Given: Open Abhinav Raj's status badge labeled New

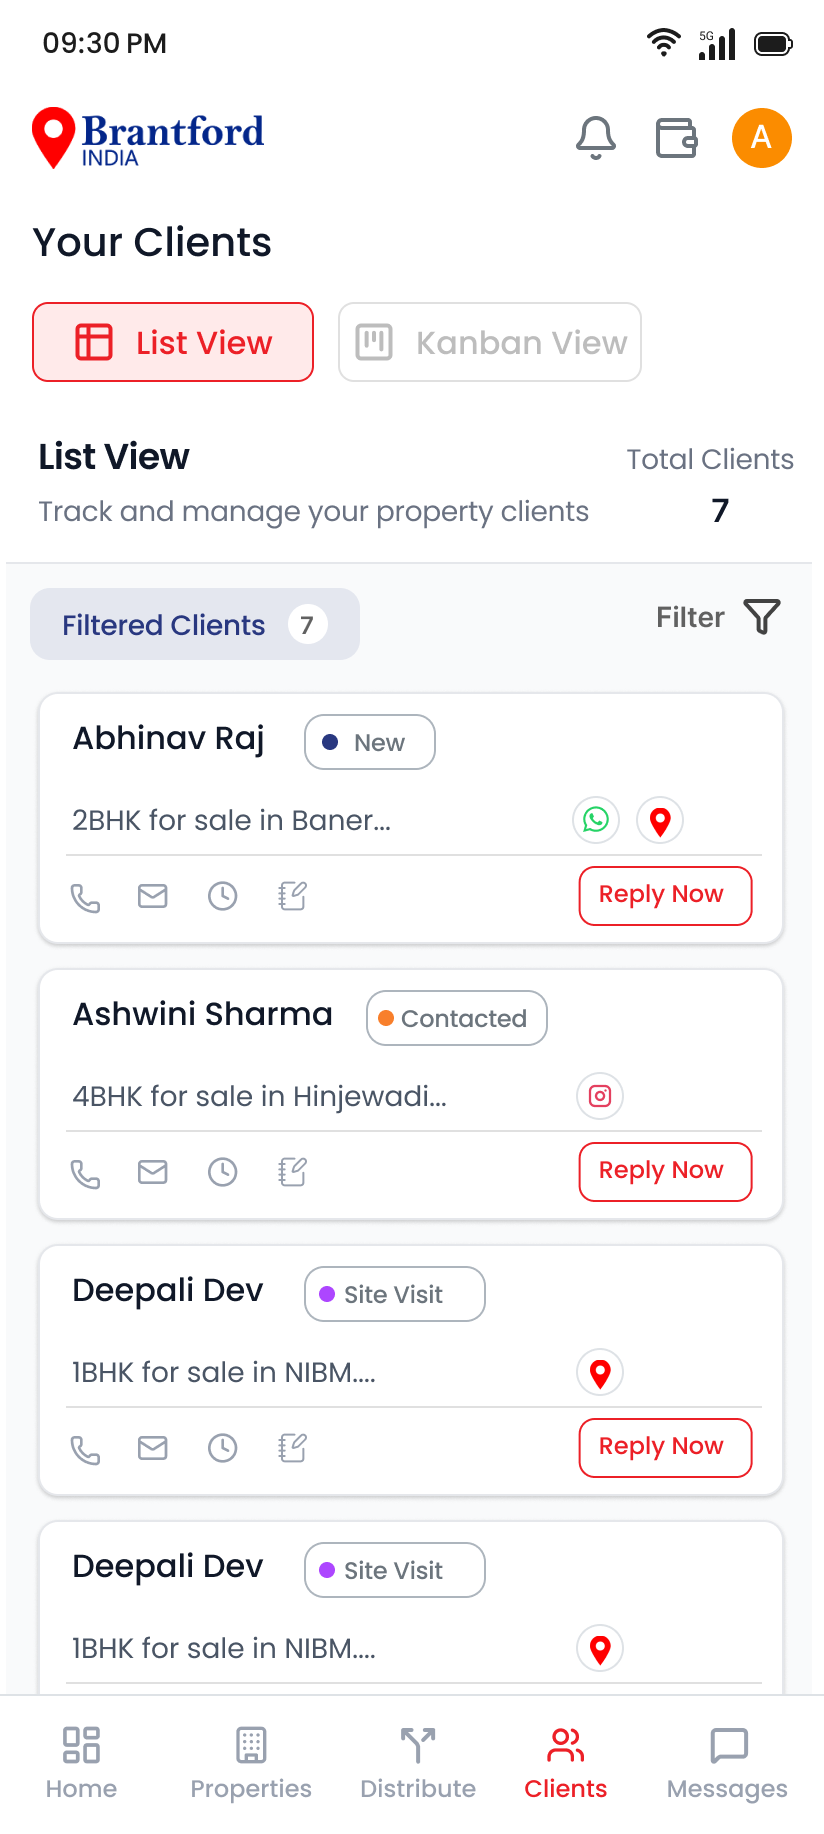Looking at the screenshot, I should [x=369, y=742].
